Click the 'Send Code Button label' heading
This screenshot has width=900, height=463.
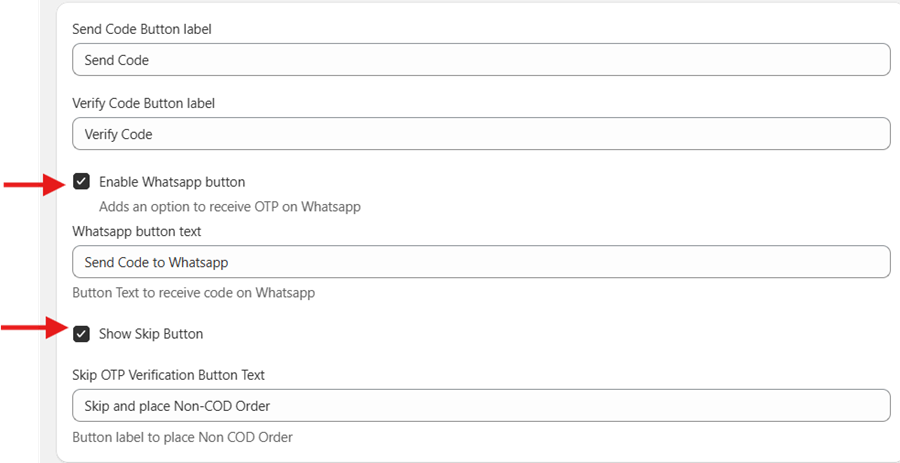coord(142,29)
